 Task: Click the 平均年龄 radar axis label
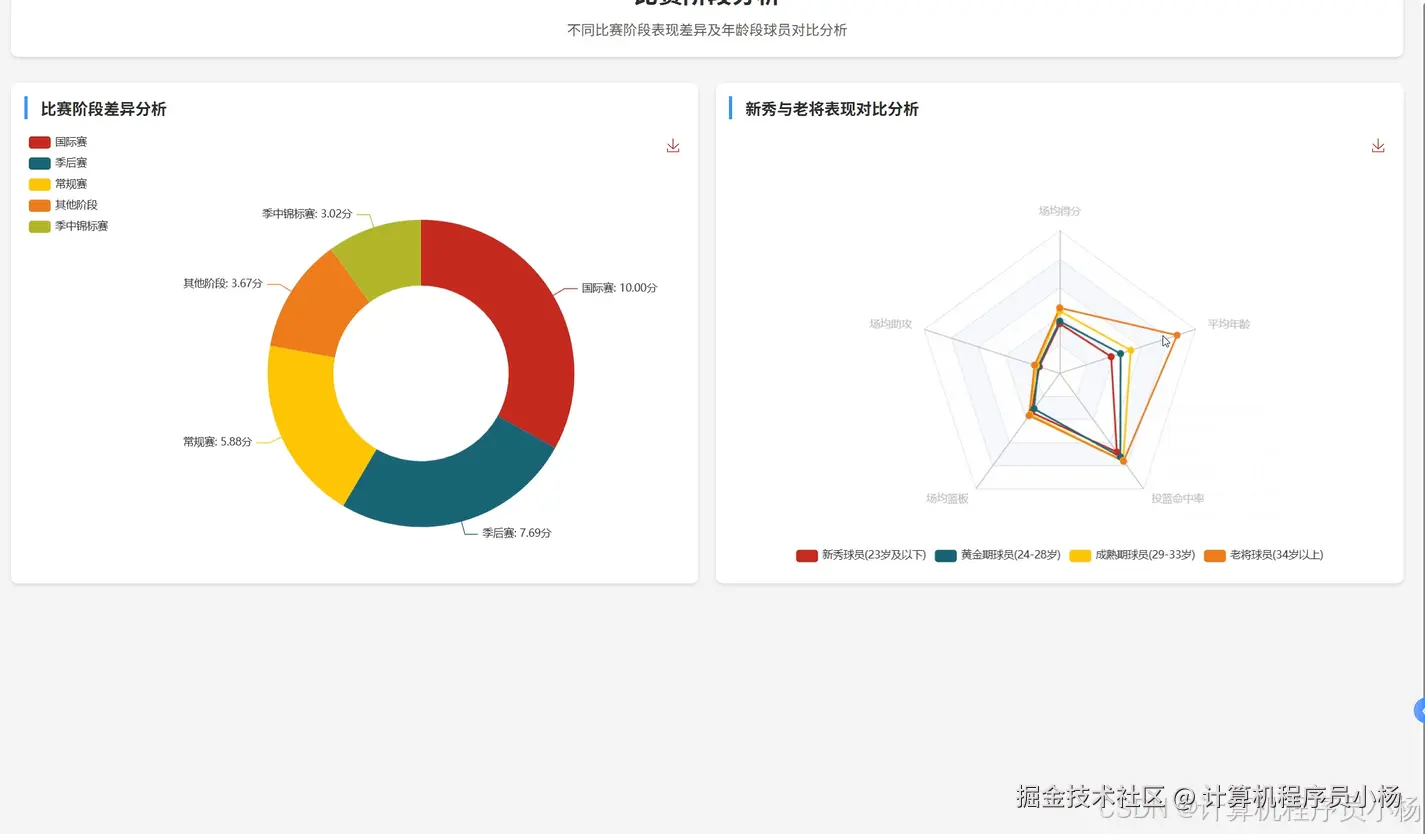(1228, 324)
